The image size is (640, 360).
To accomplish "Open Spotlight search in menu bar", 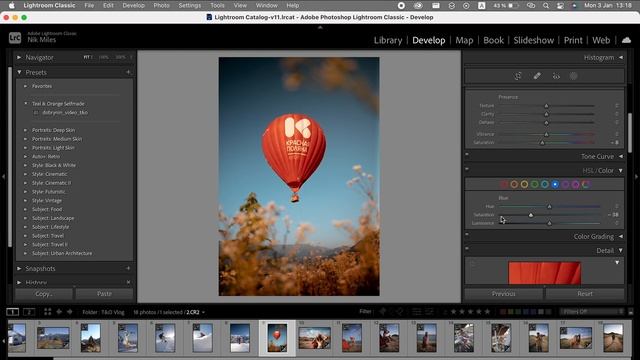I will (x=546, y=6).
